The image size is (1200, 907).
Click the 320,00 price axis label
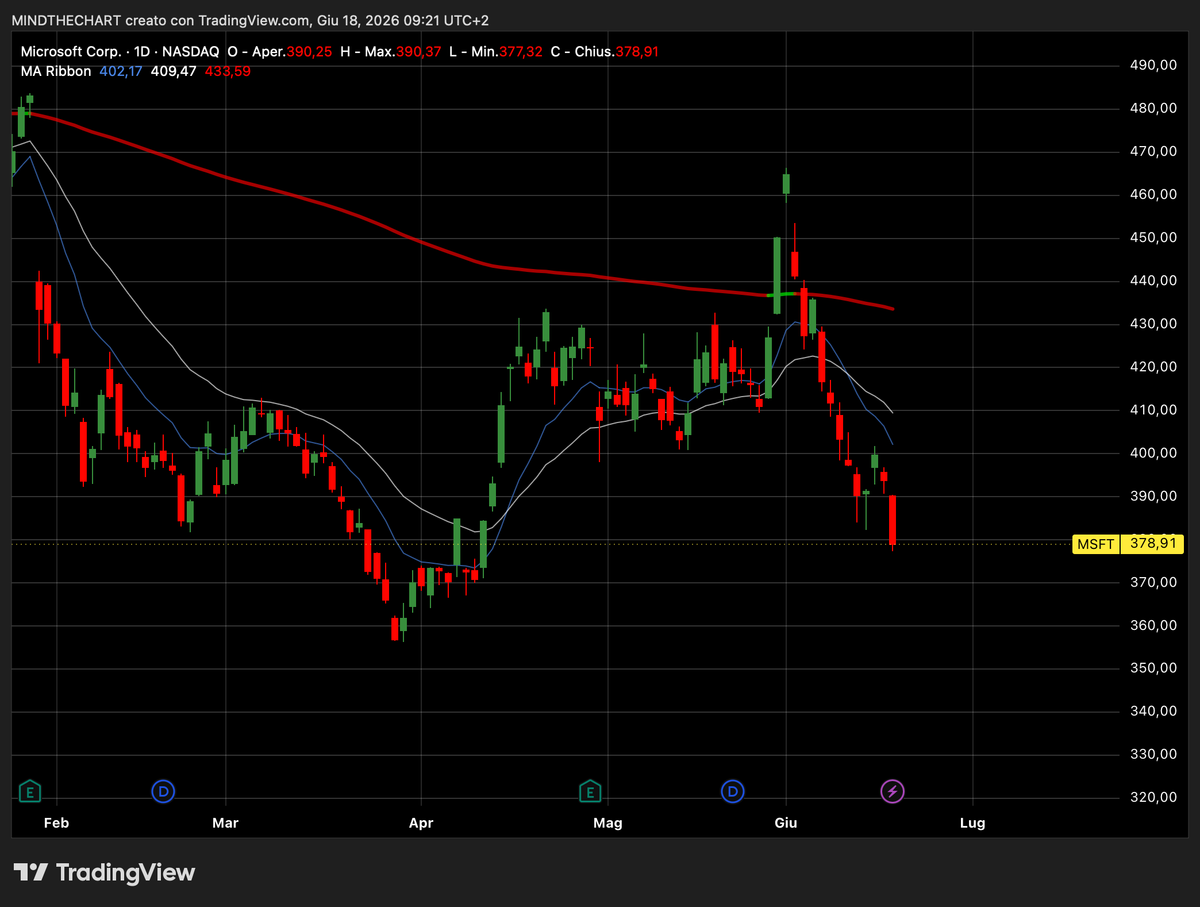[1152, 797]
